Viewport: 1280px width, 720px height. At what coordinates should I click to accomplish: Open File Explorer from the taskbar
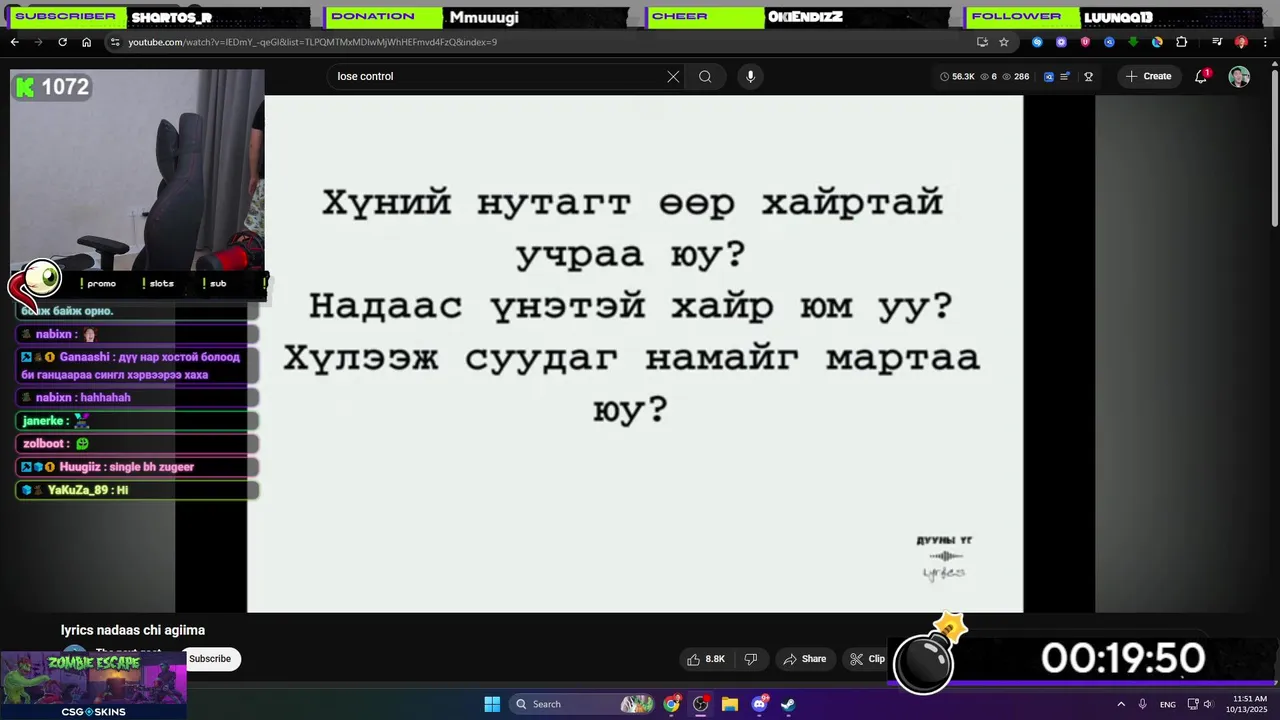point(730,704)
